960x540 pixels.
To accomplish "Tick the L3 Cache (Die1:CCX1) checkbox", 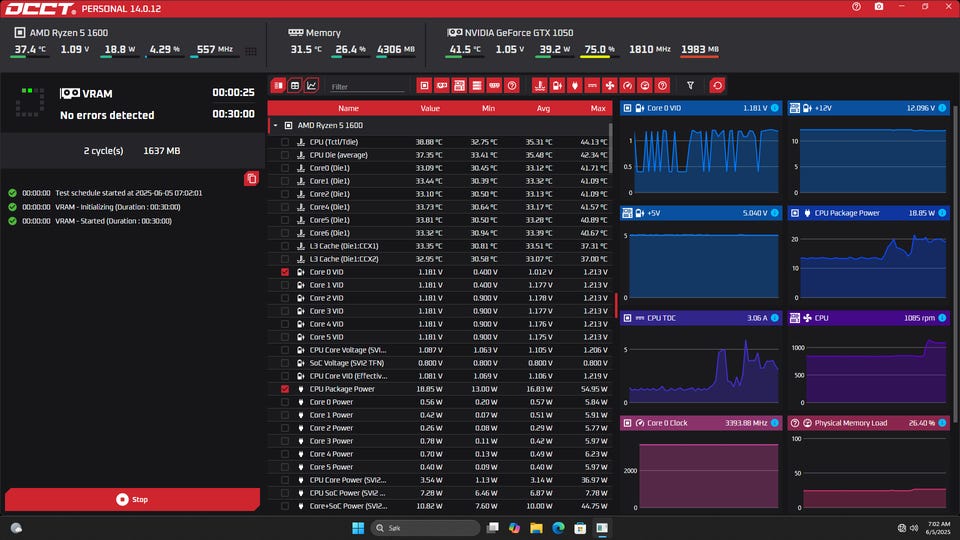I will coord(285,246).
